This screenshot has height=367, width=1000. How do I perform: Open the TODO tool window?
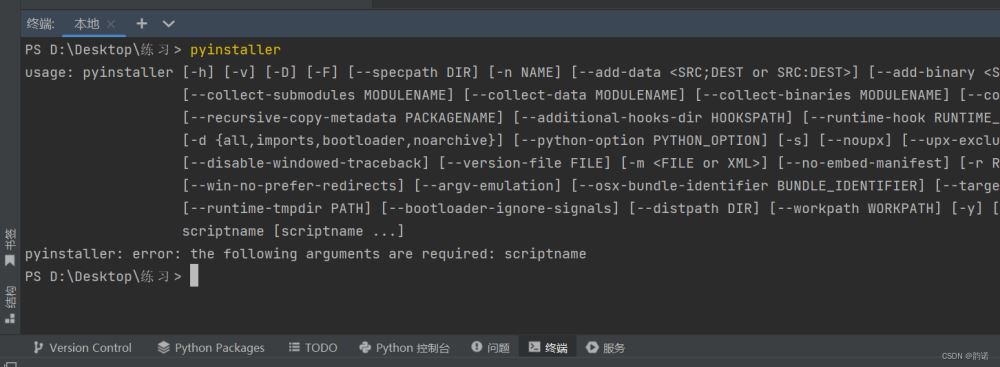tap(313, 348)
